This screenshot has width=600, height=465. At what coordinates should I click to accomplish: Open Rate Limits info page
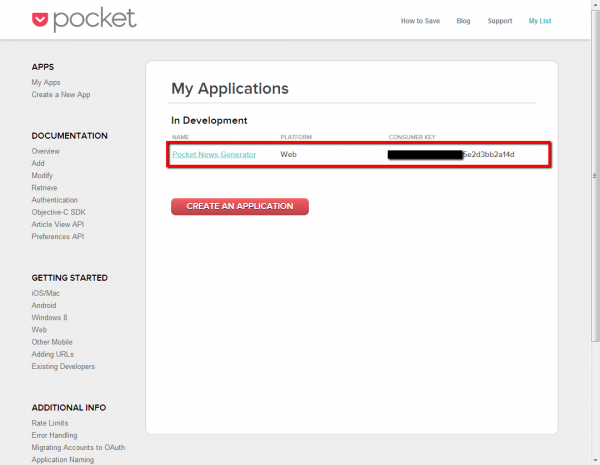pos(50,423)
